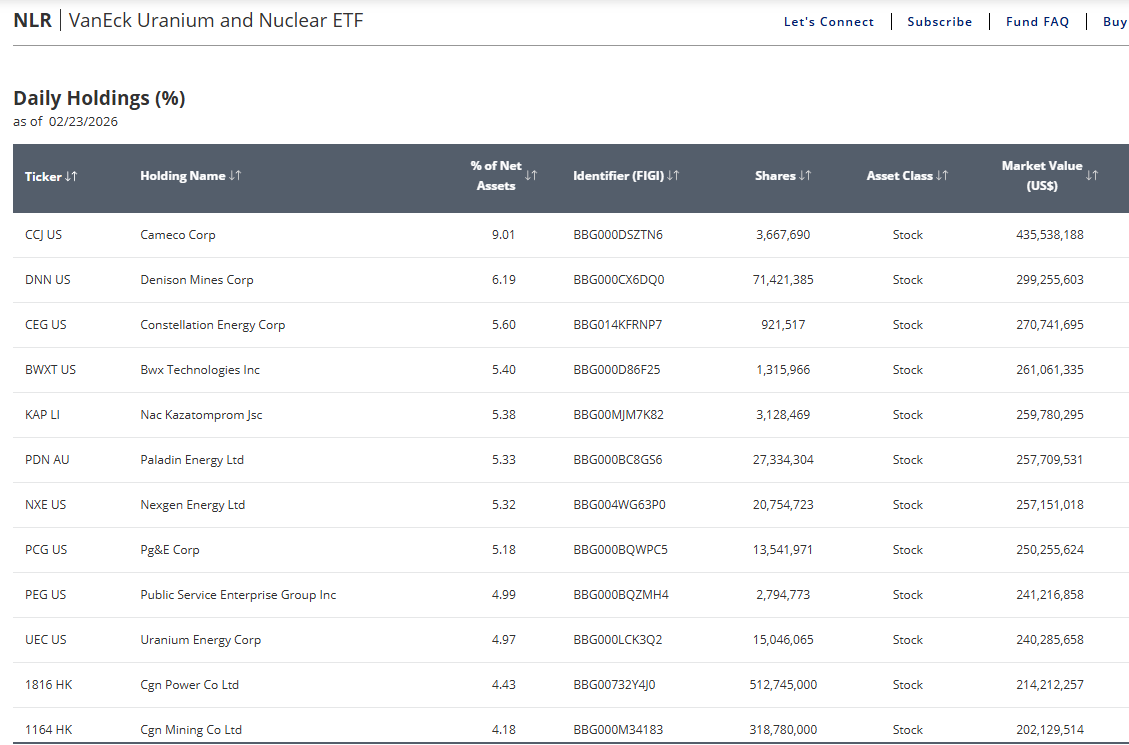Click the Daily Holdings (%) heading

click(99, 98)
